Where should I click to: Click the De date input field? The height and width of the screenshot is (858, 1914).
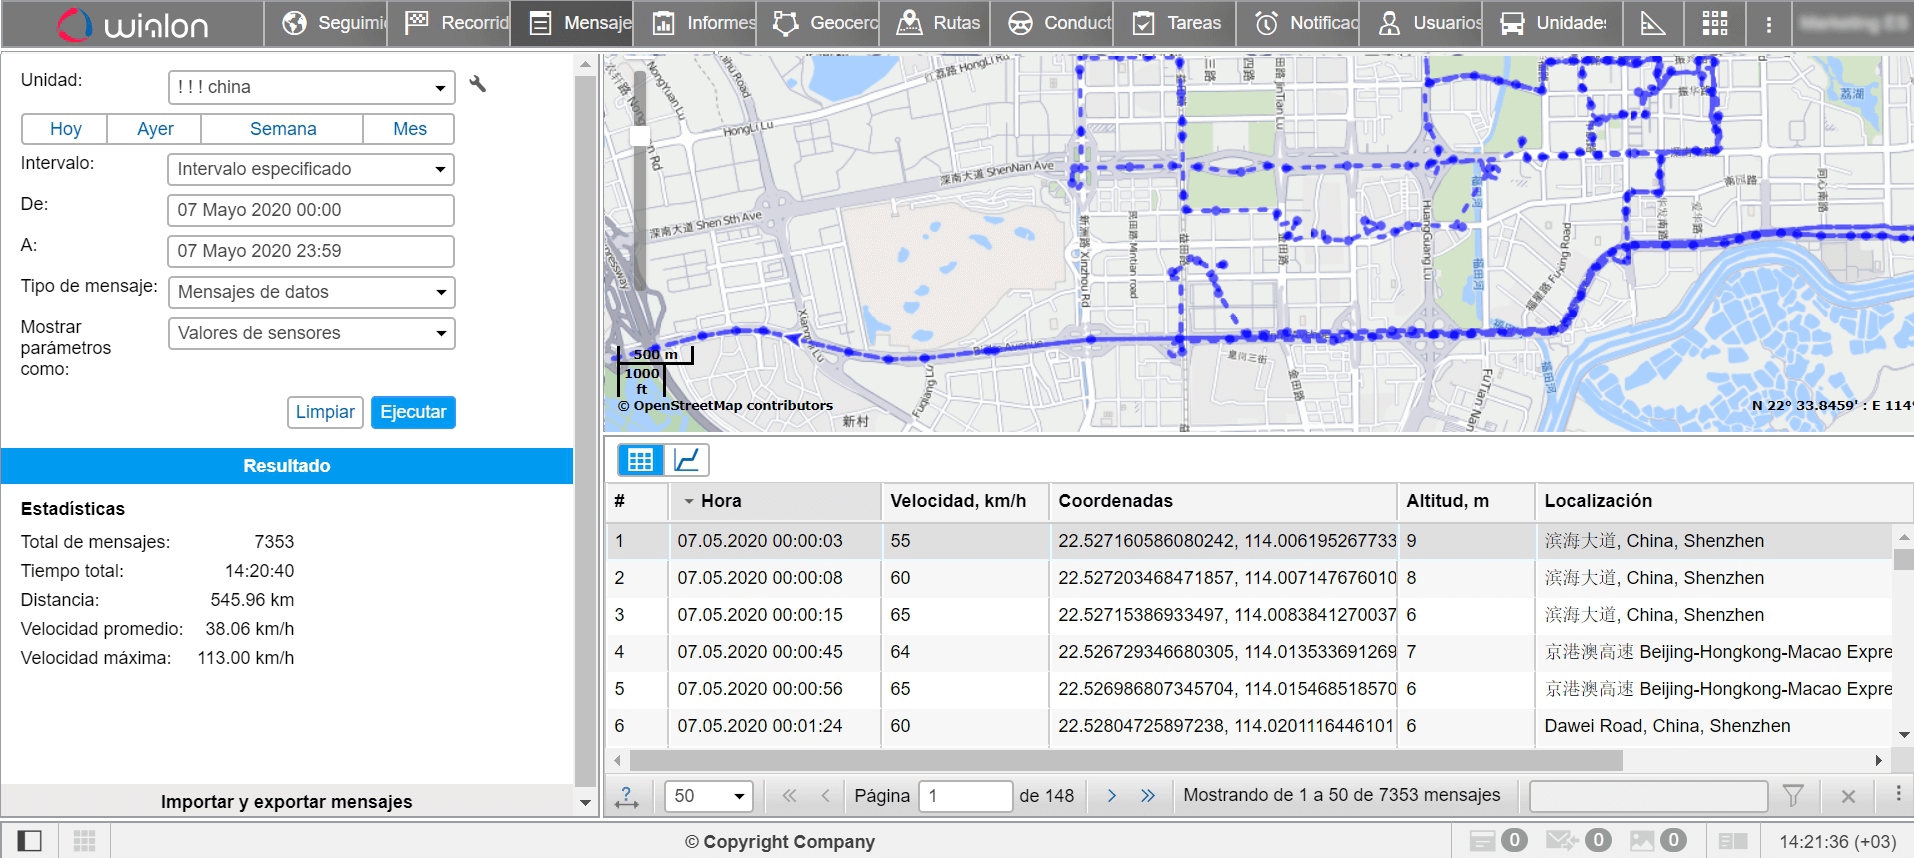(x=311, y=210)
